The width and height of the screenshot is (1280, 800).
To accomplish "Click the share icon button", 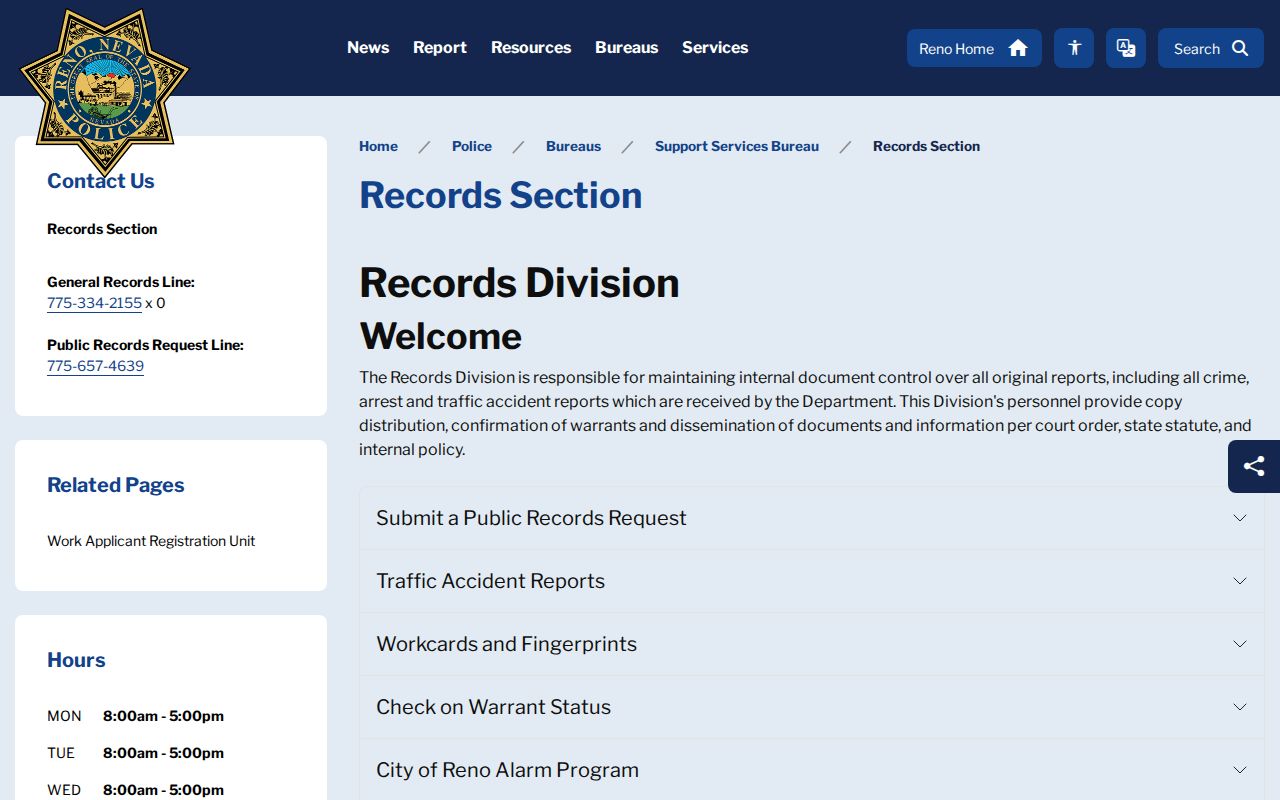I will click(x=1254, y=466).
